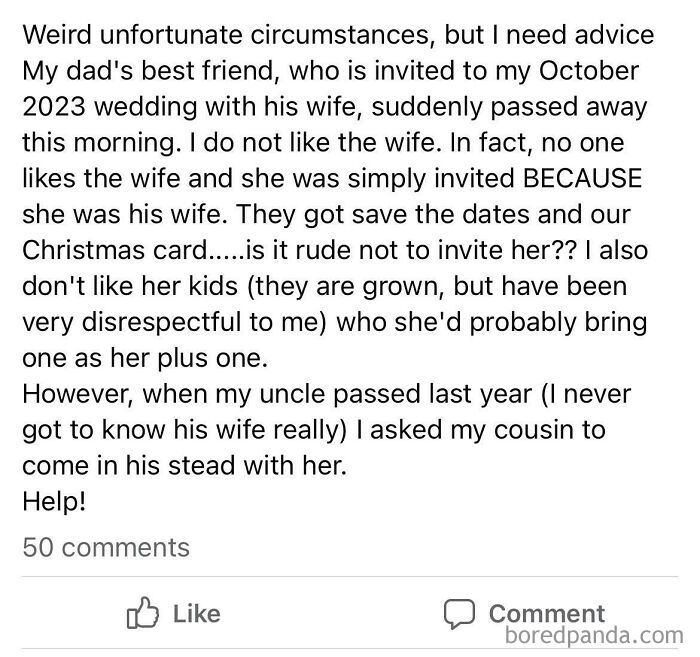Click the line starting with 'However, when my uncle'
The width and height of the screenshot is (700, 657).
click(x=327, y=394)
